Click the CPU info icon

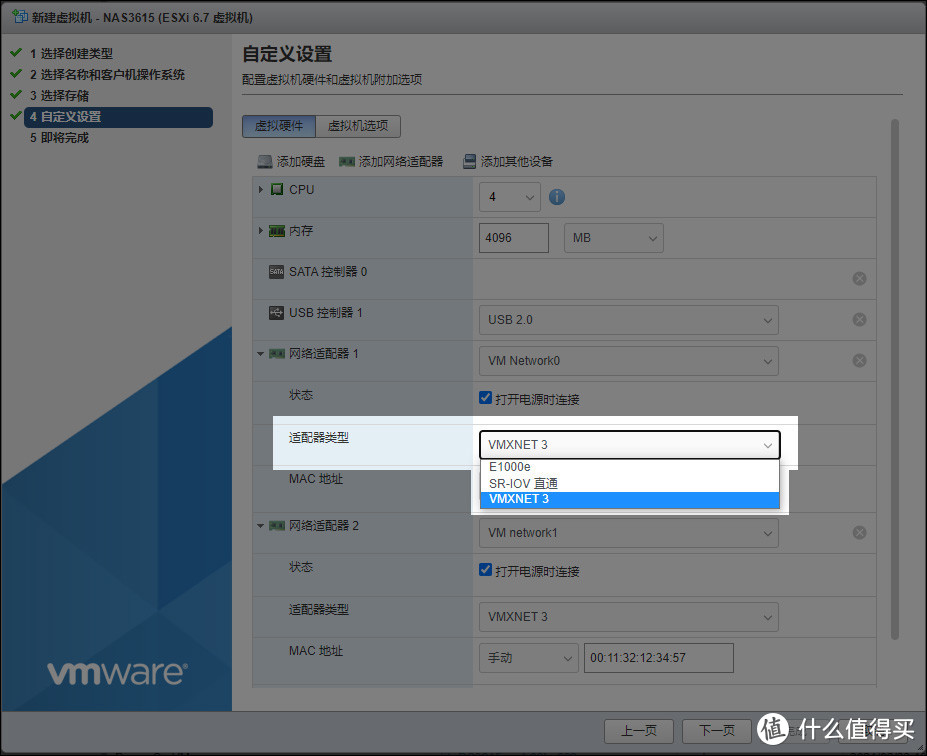(x=557, y=197)
